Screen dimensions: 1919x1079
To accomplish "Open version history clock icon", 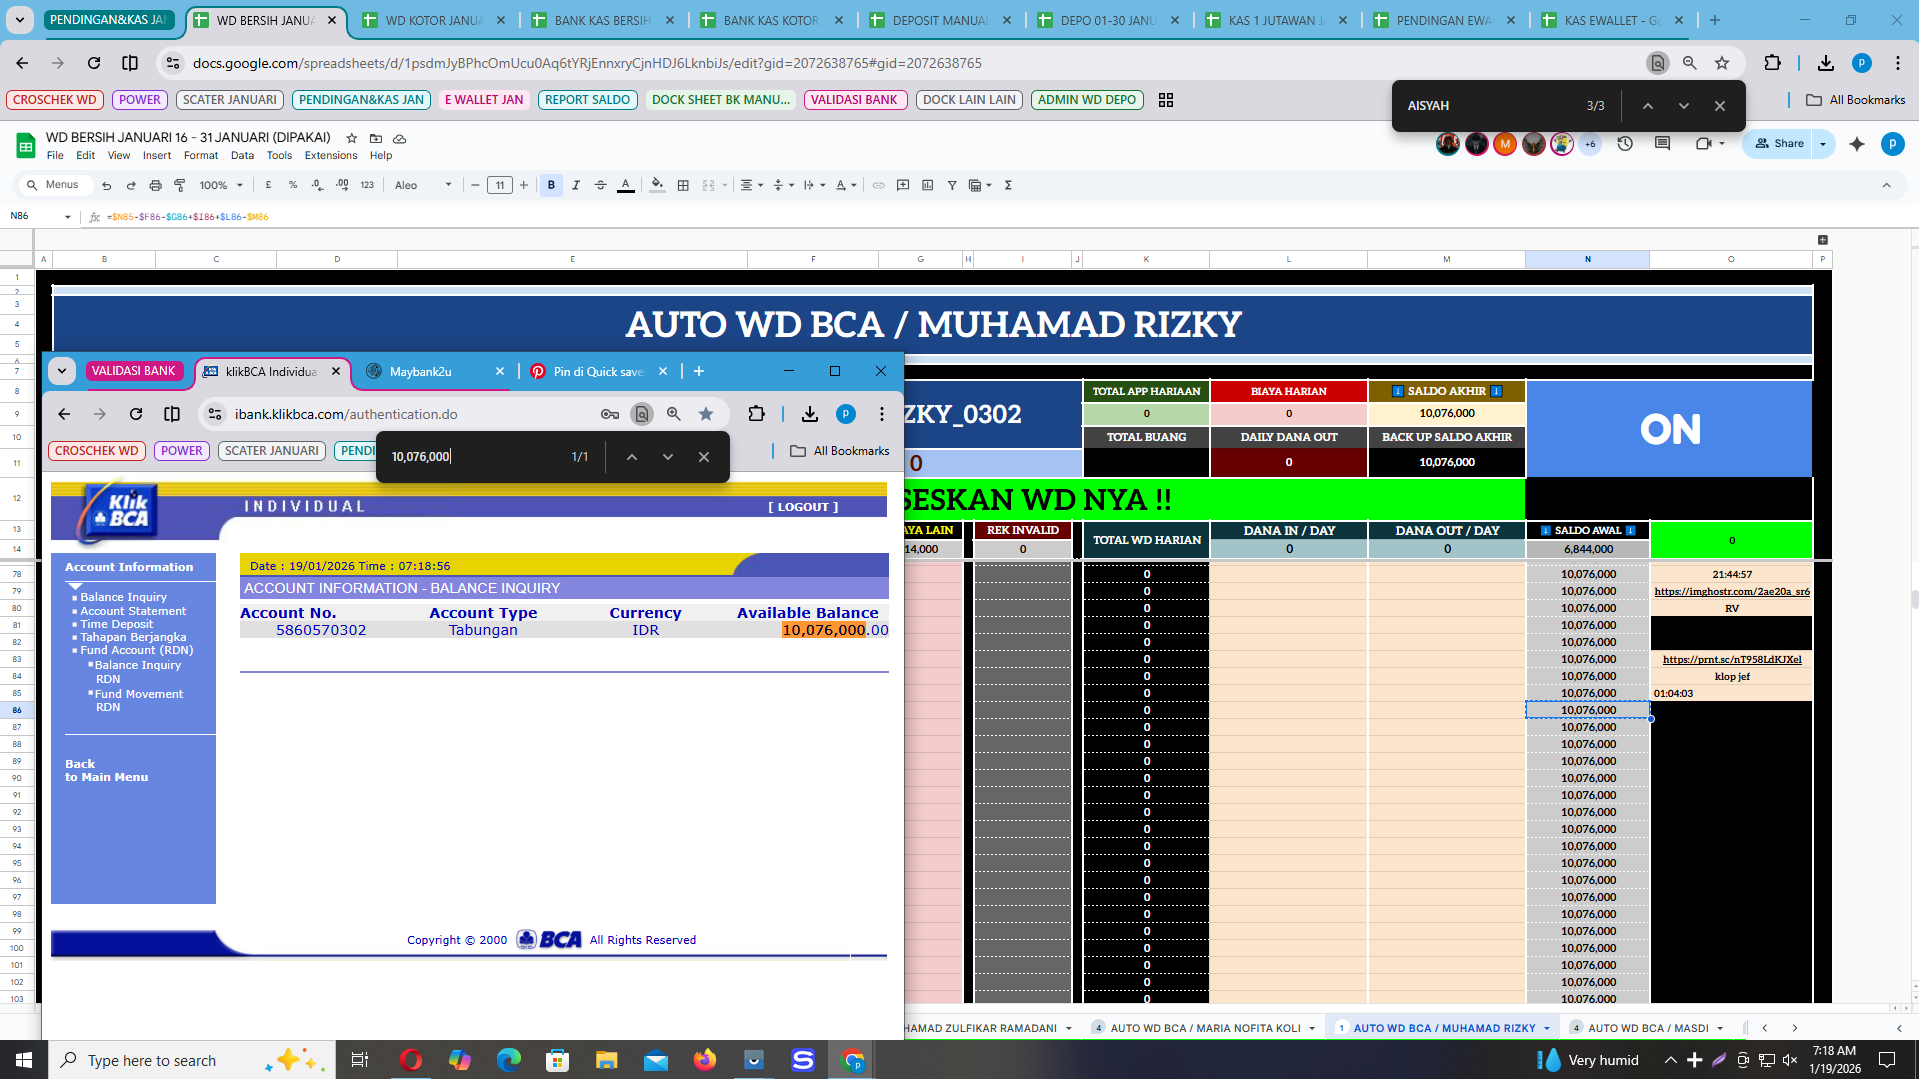I will 1625,144.
